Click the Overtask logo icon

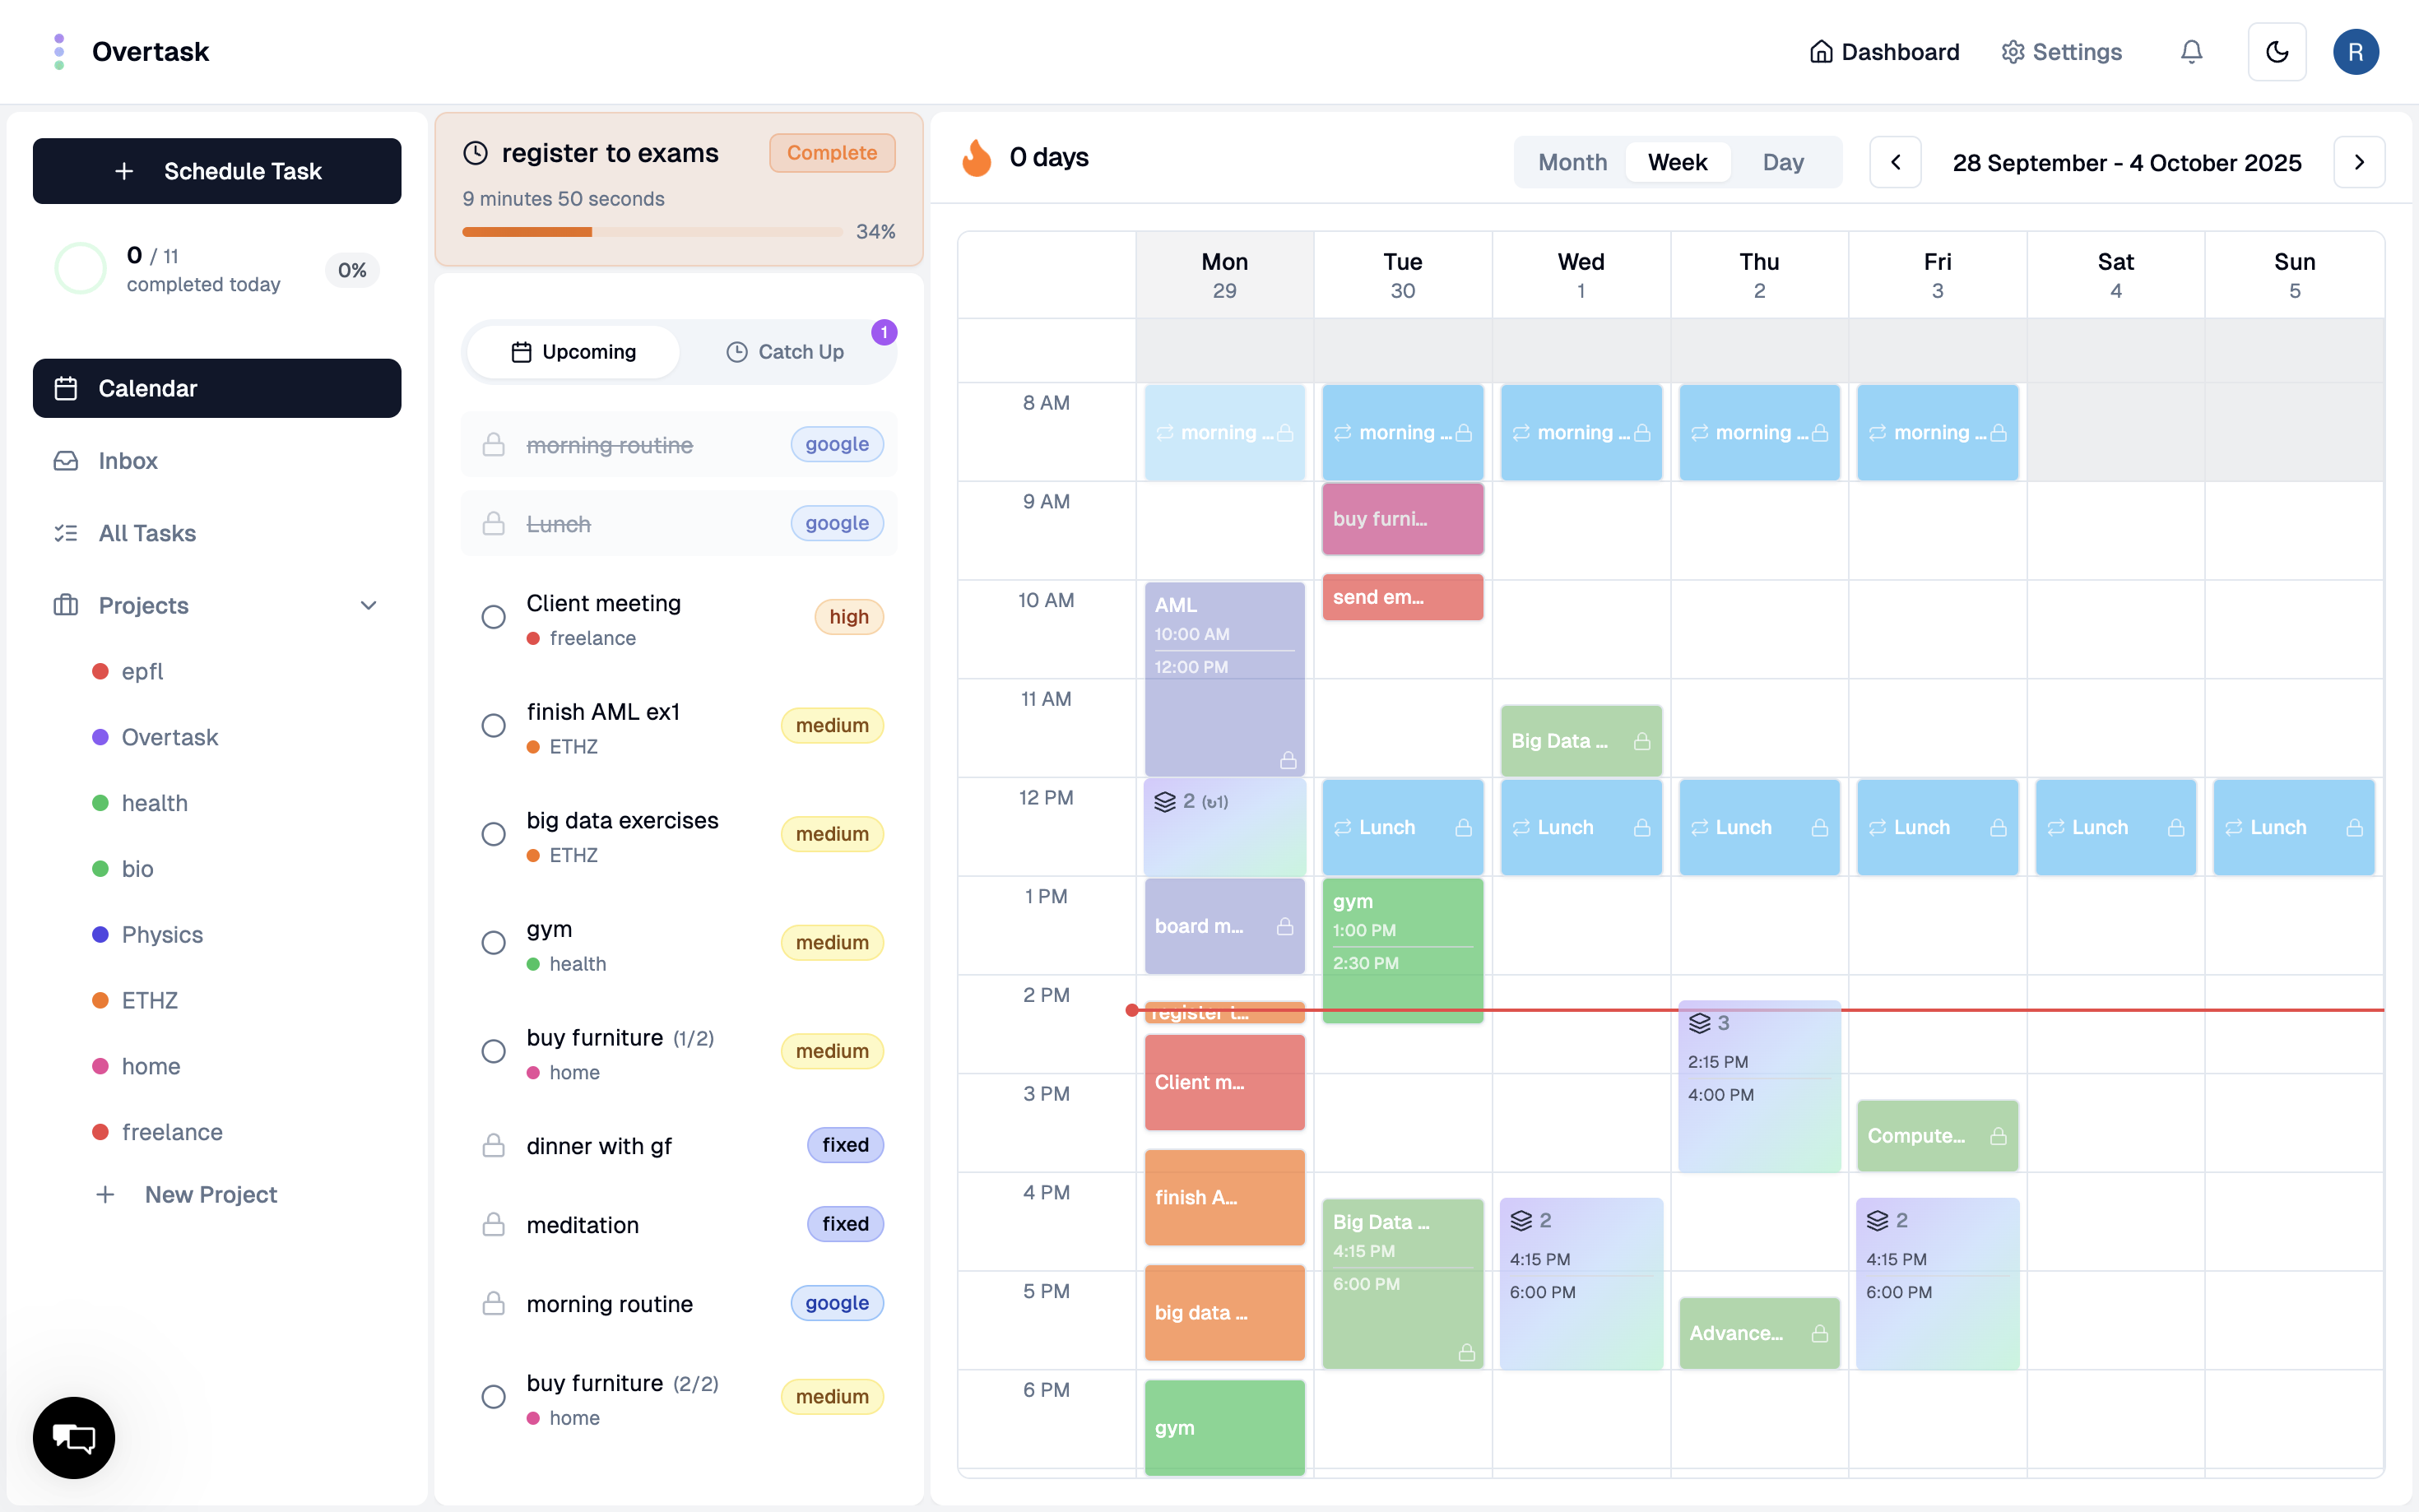click(x=59, y=52)
